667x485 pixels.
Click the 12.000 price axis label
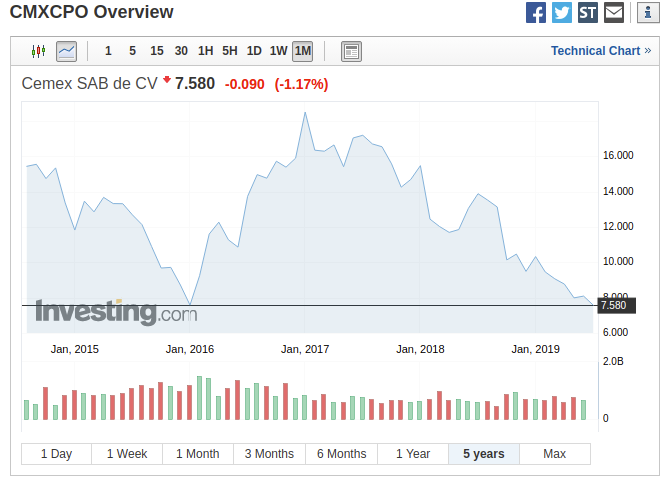[618, 226]
